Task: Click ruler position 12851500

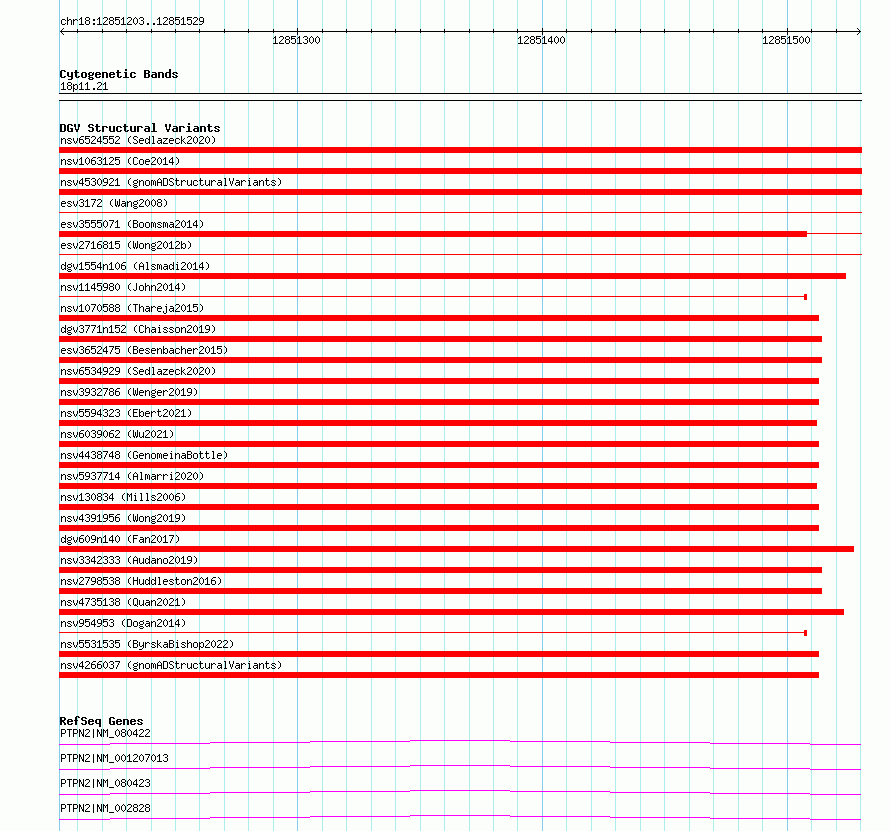Action: [786, 40]
